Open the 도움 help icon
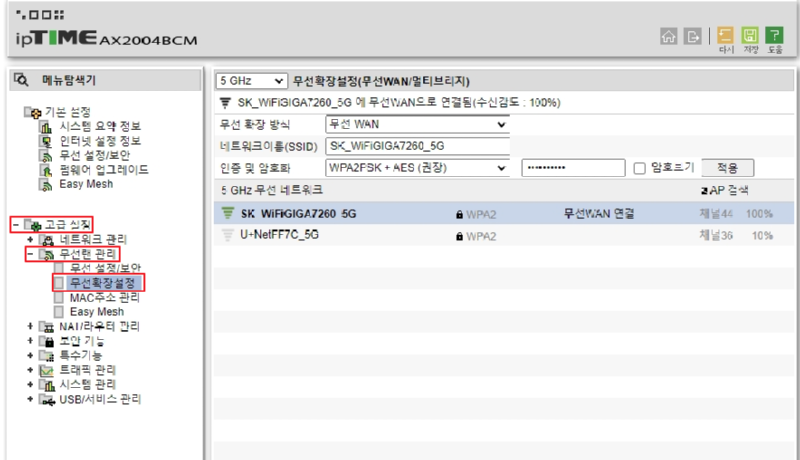Viewport: 800px width, 460px height. click(x=775, y=36)
